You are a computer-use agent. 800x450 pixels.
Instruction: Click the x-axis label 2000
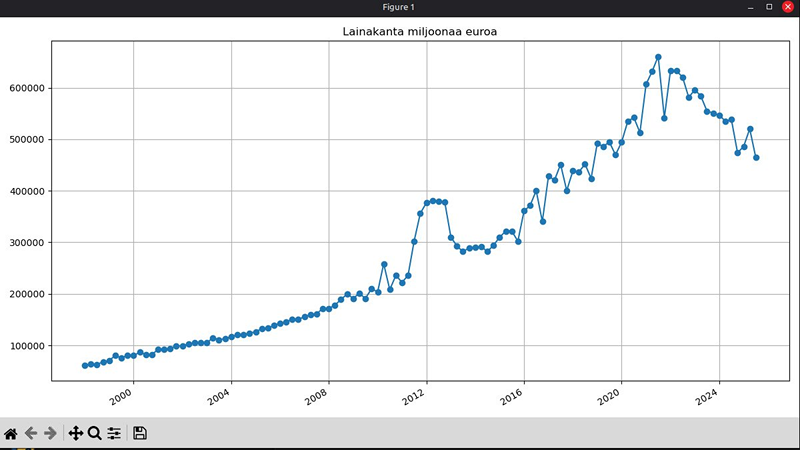[121, 397]
